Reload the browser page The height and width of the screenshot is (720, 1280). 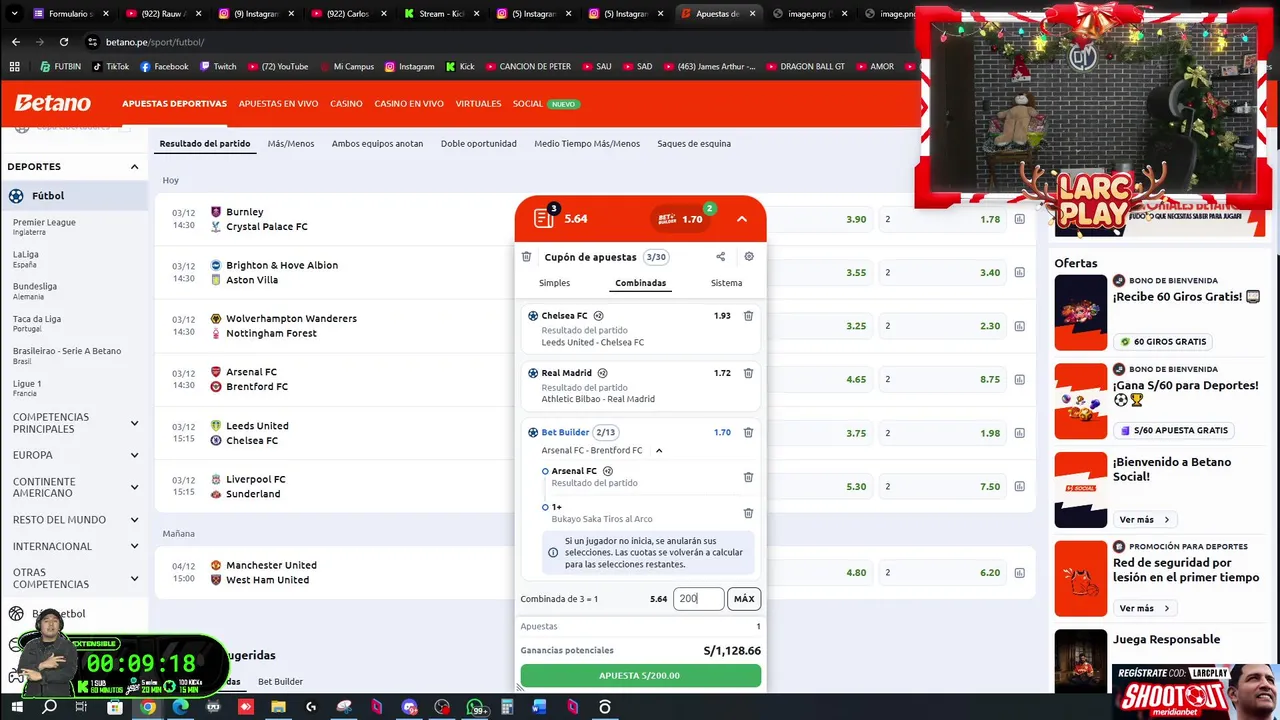(x=64, y=42)
